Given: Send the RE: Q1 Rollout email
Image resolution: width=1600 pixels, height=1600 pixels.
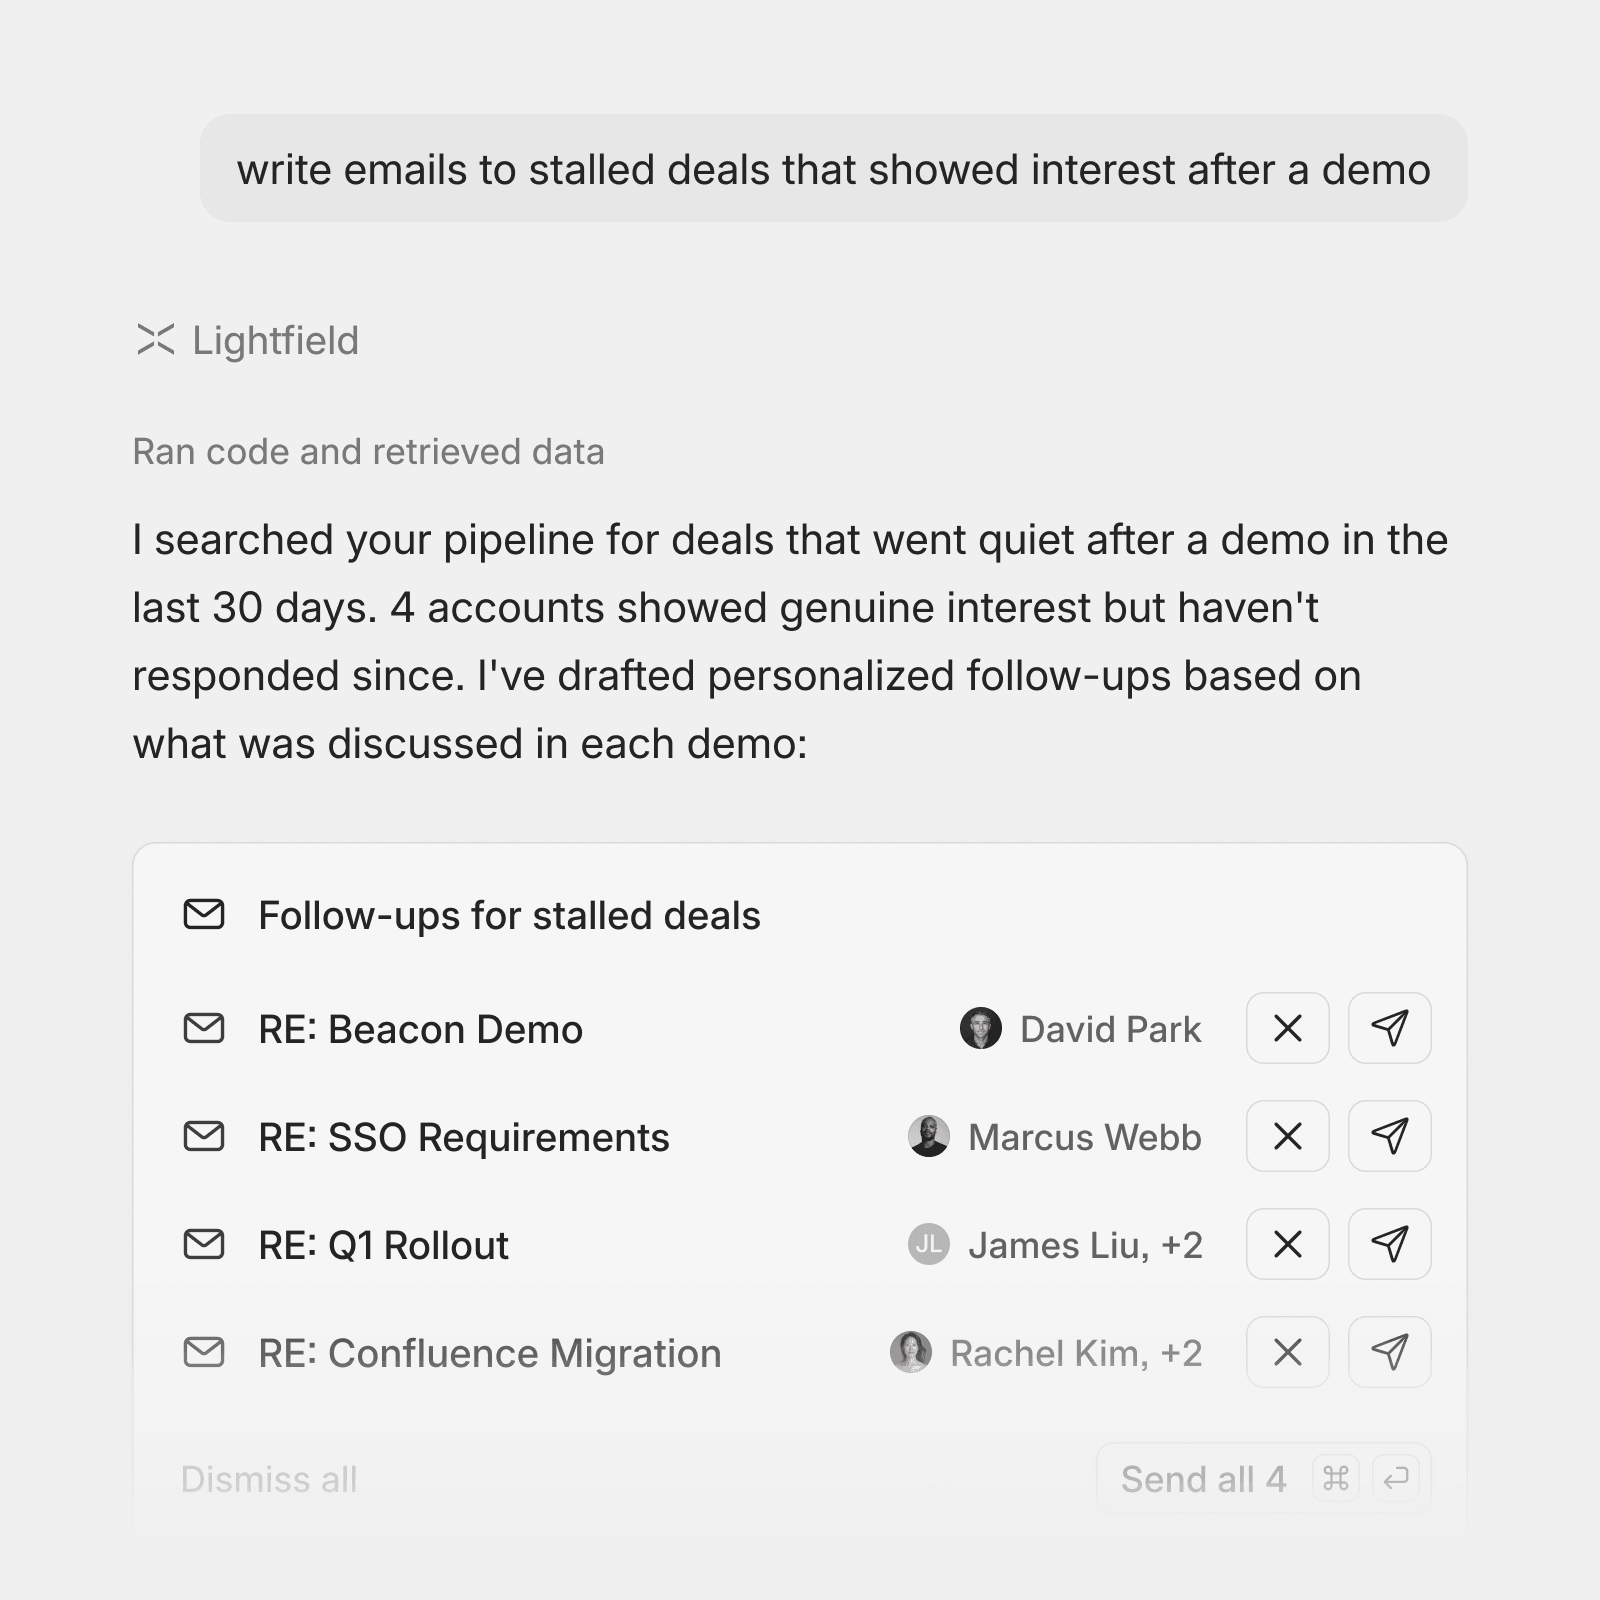Looking at the screenshot, I should pyautogui.click(x=1389, y=1244).
